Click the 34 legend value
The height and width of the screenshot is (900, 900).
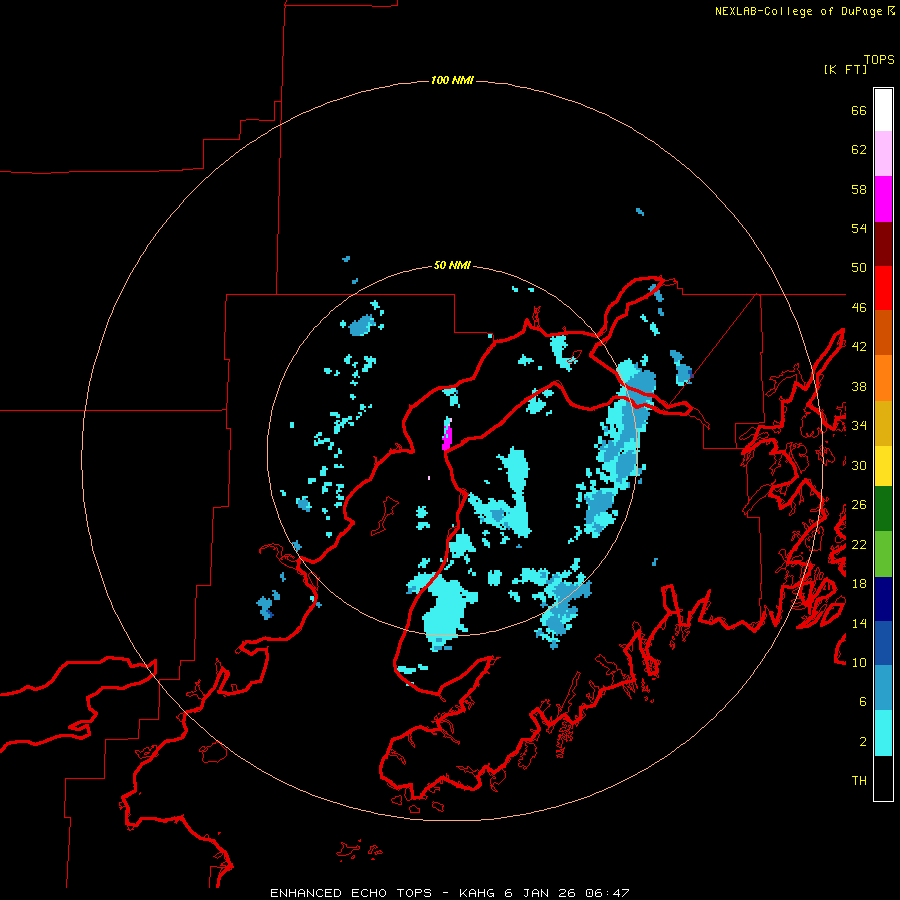[x=859, y=426]
